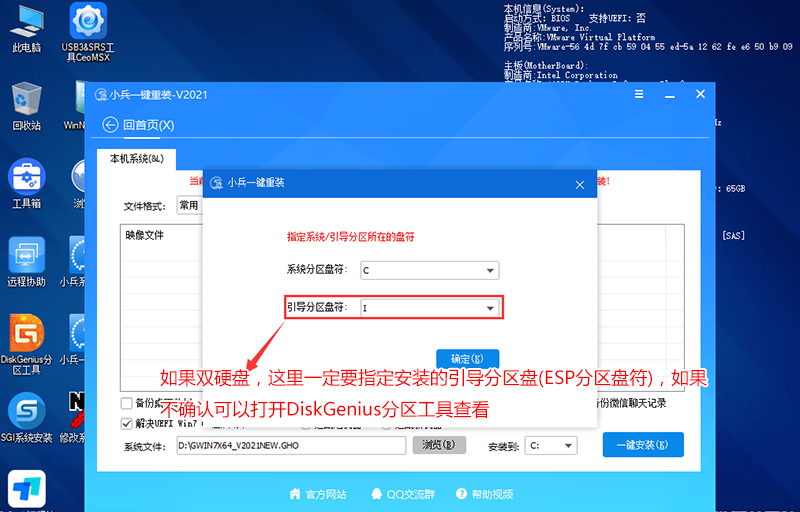Click the 浏览(B) browse button

[439, 445]
